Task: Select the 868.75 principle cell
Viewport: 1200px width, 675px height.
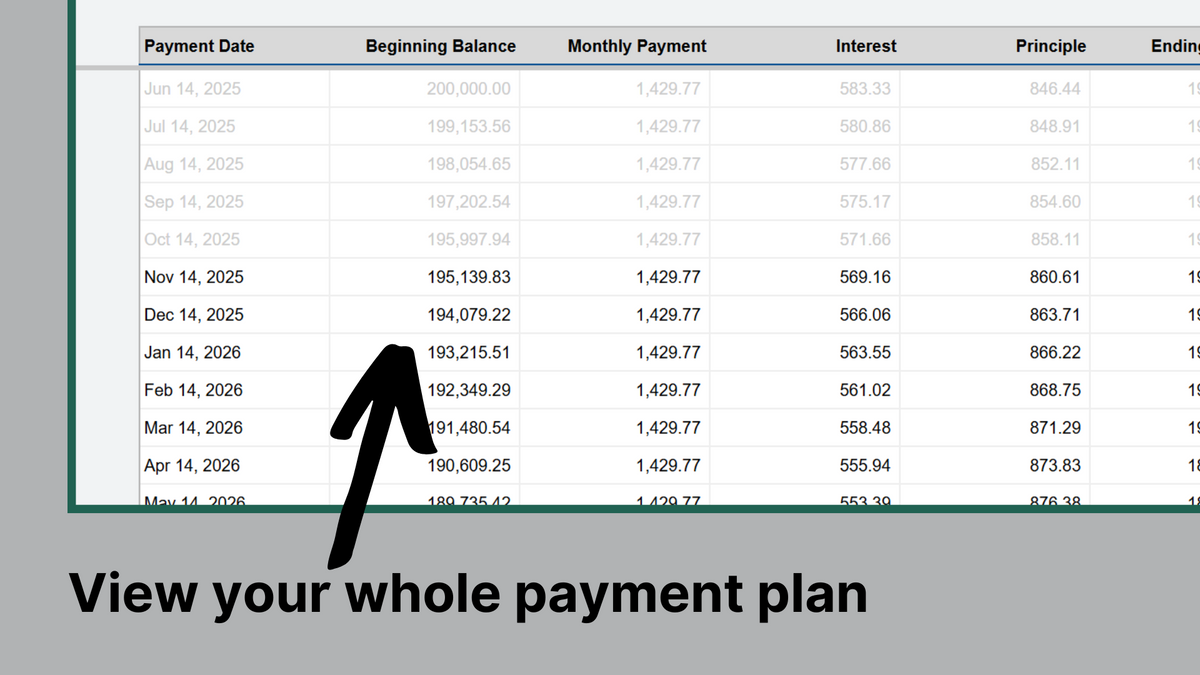Action: click(995, 390)
